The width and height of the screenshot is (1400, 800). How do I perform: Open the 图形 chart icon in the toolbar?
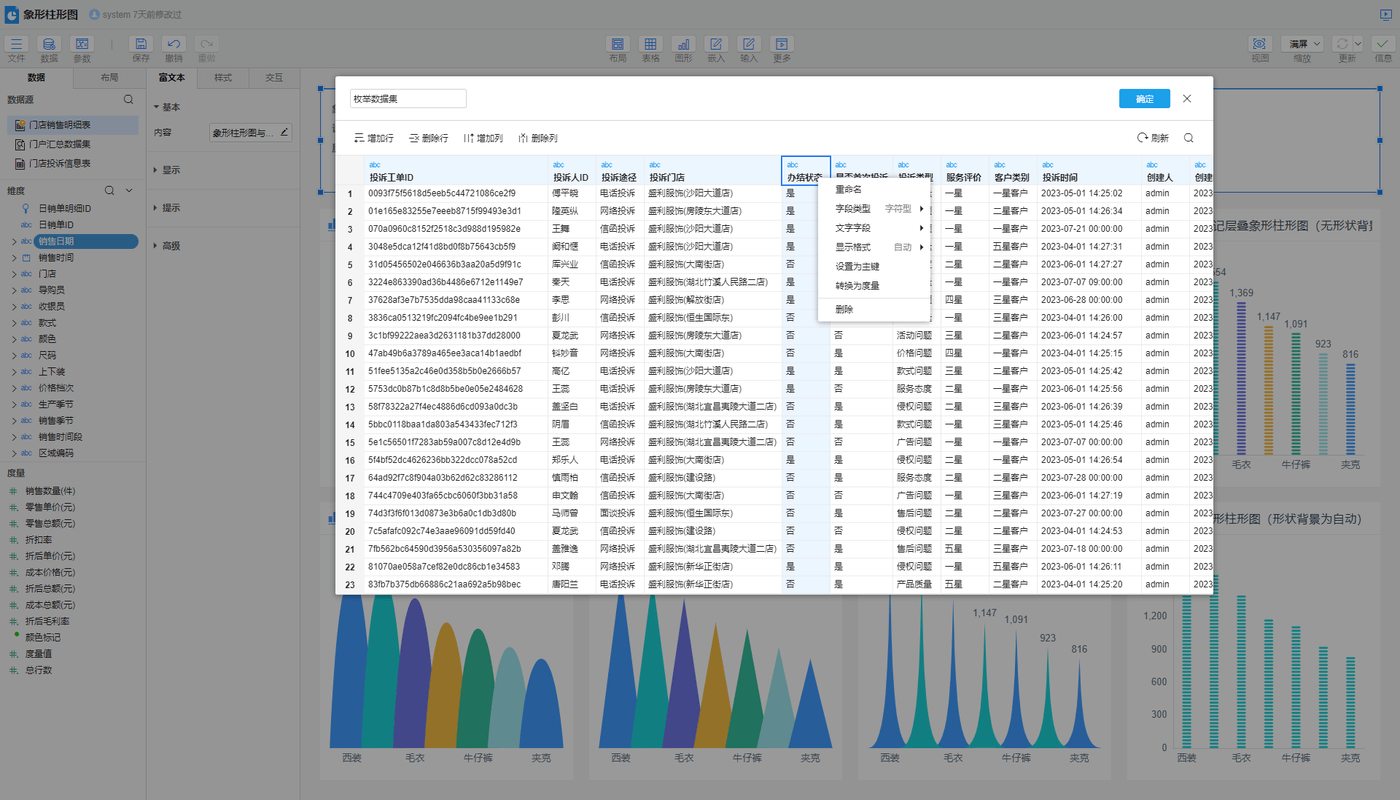(683, 44)
